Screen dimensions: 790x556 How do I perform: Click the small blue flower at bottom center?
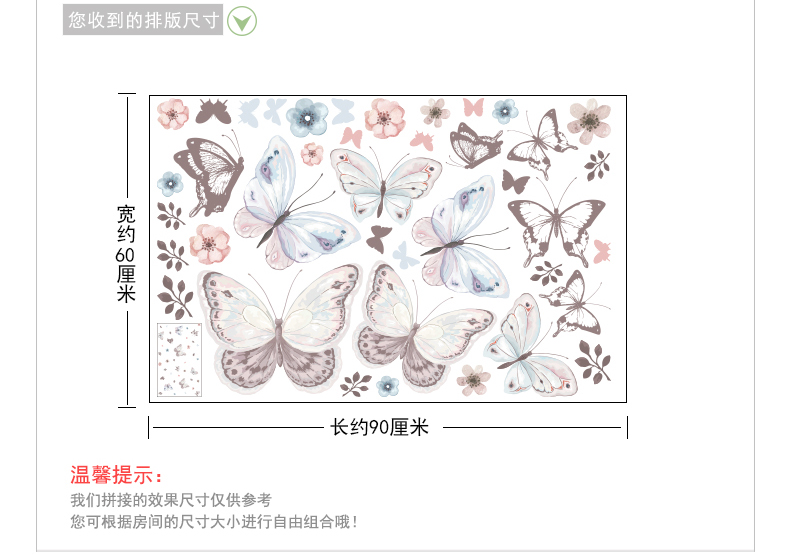(387, 386)
